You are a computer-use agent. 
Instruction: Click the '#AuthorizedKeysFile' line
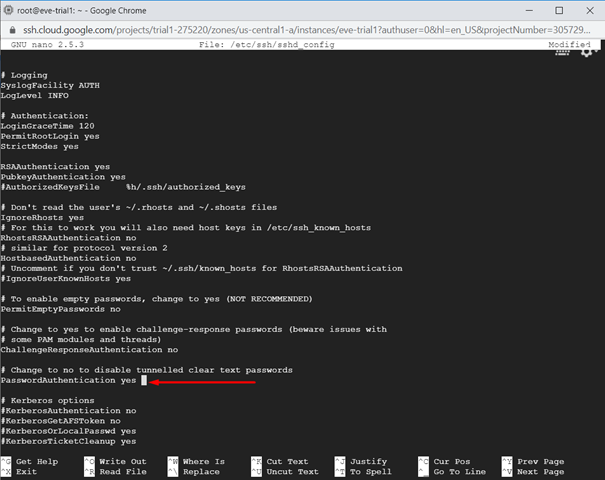(123, 187)
